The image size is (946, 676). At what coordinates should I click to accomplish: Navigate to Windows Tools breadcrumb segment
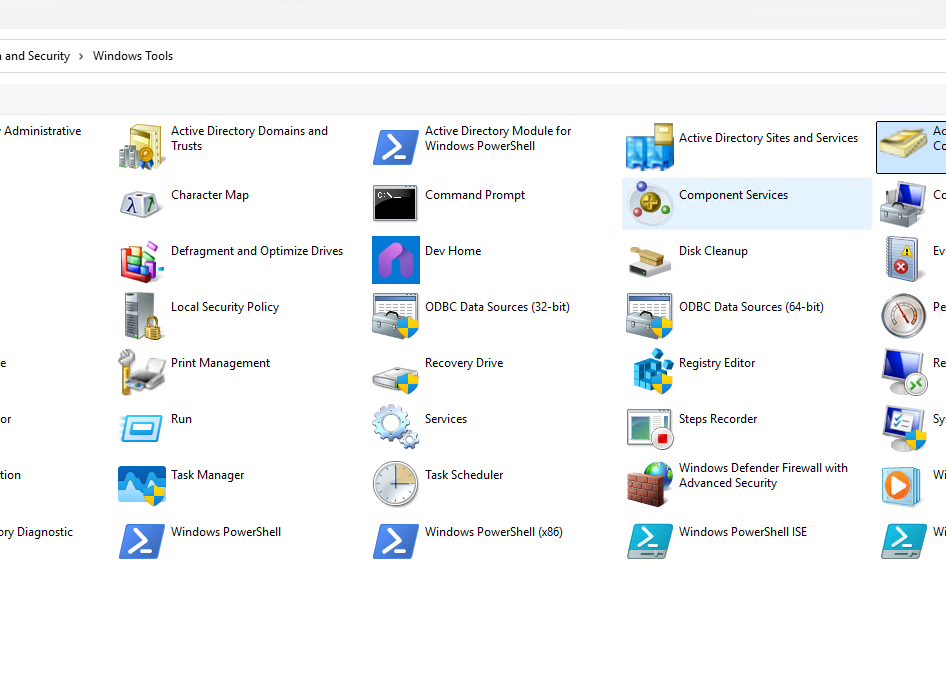coord(133,56)
